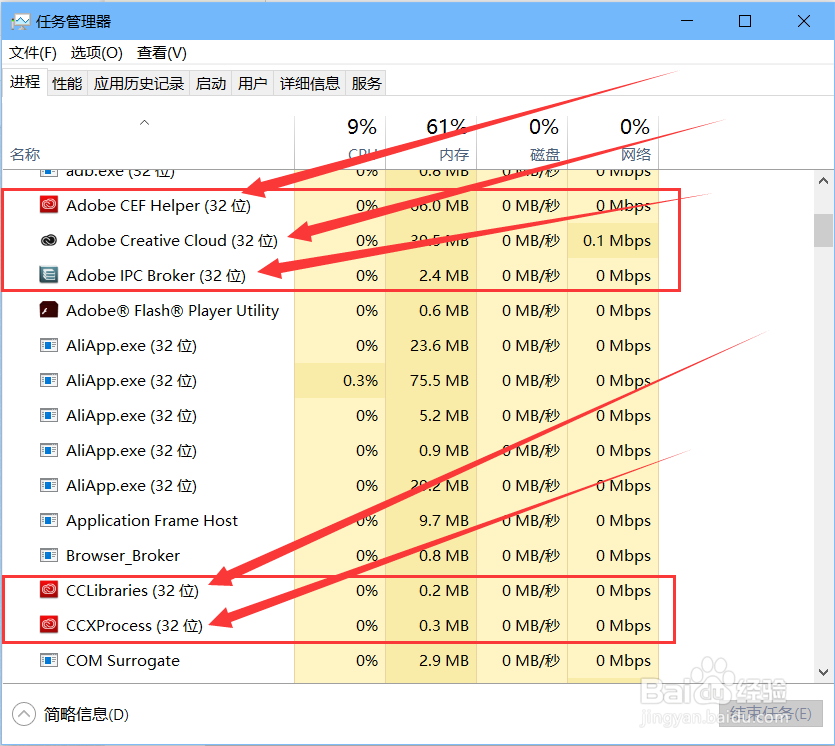Screen dimensions: 835x746
Task: Click the 9.7 MB memory cell
Action: click(431, 520)
